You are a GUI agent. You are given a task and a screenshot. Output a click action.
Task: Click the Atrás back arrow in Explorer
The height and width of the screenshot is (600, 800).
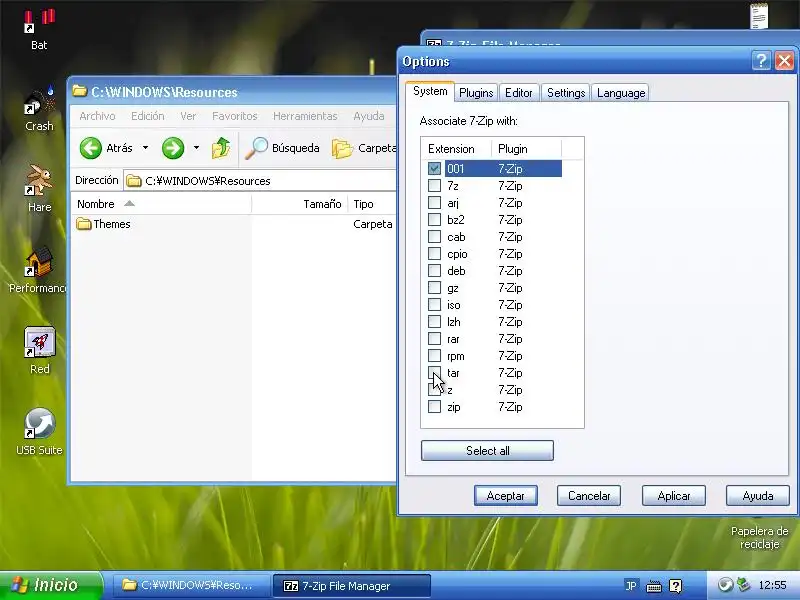tap(91, 148)
